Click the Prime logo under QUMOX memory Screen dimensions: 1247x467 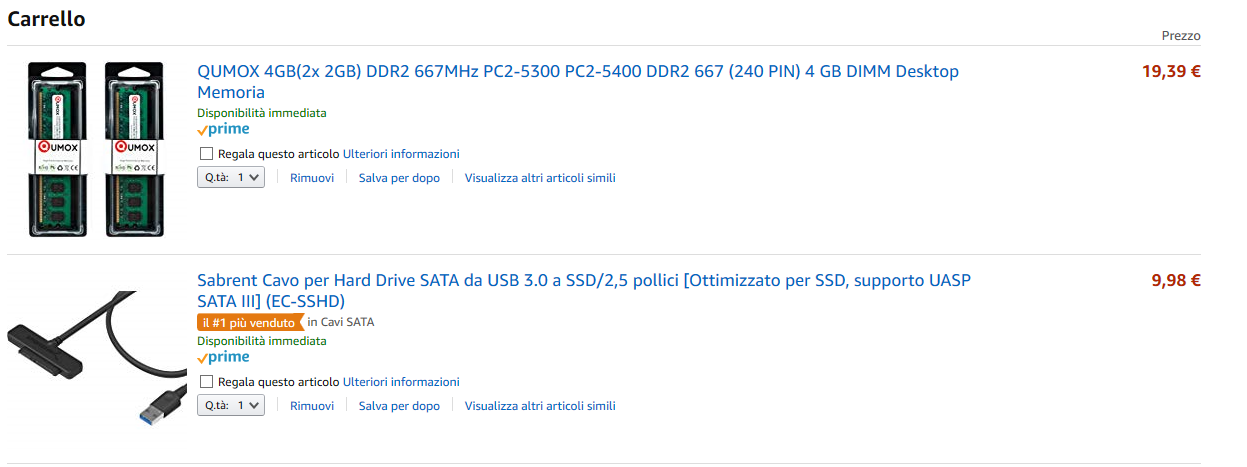(x=223, y=129)
